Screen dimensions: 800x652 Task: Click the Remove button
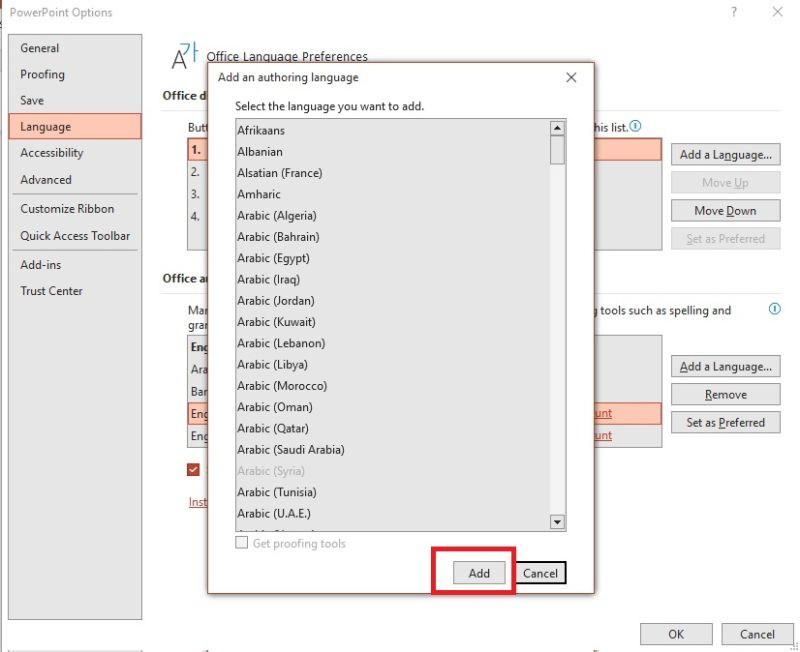click(x=725, y=394)
